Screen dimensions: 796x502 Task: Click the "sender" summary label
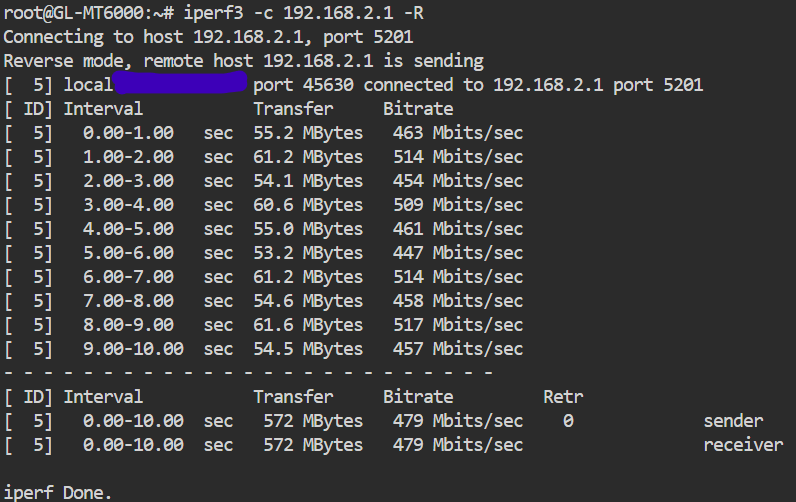[733, 421]
